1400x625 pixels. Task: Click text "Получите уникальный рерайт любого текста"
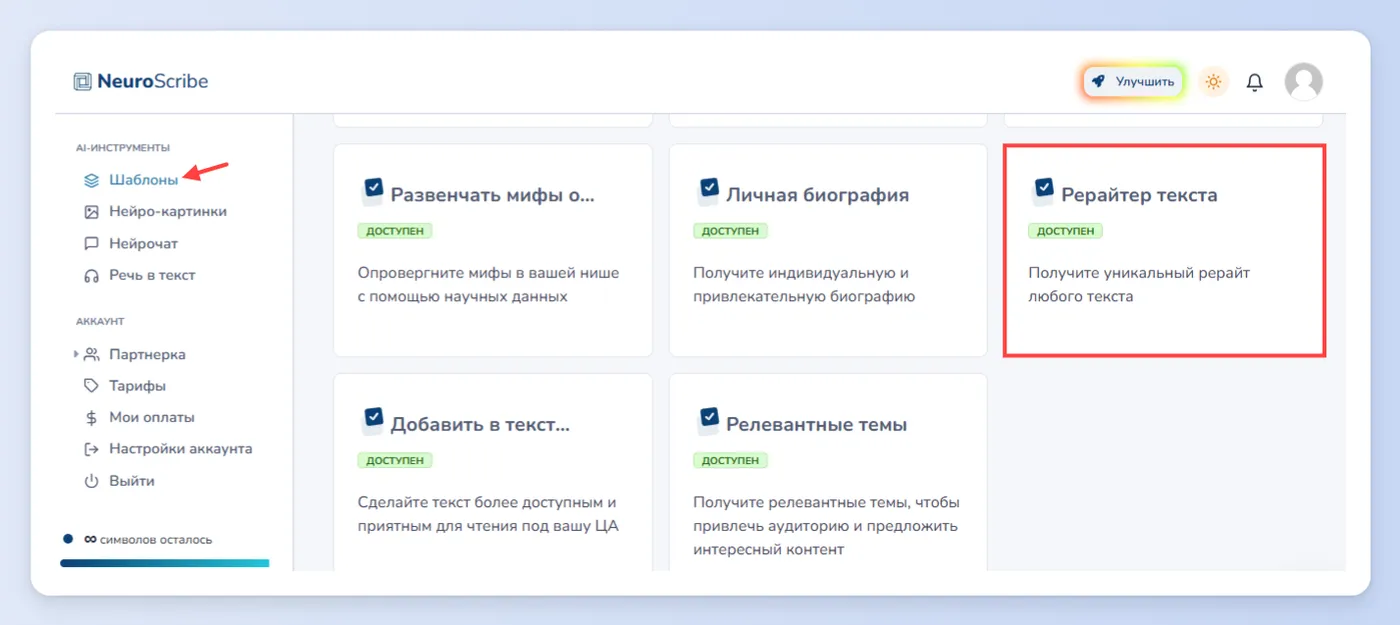1139,285
